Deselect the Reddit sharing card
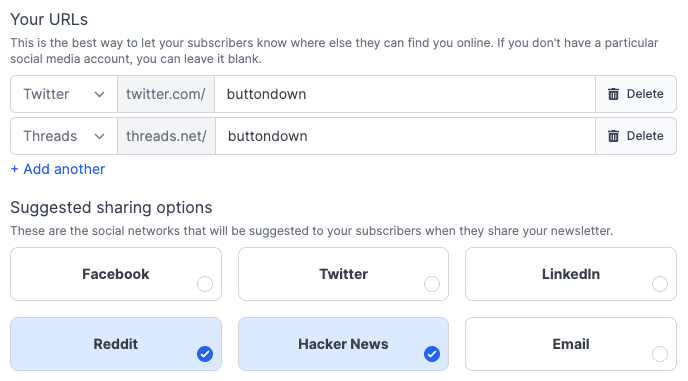688x381 pixels. pos(116,344)
